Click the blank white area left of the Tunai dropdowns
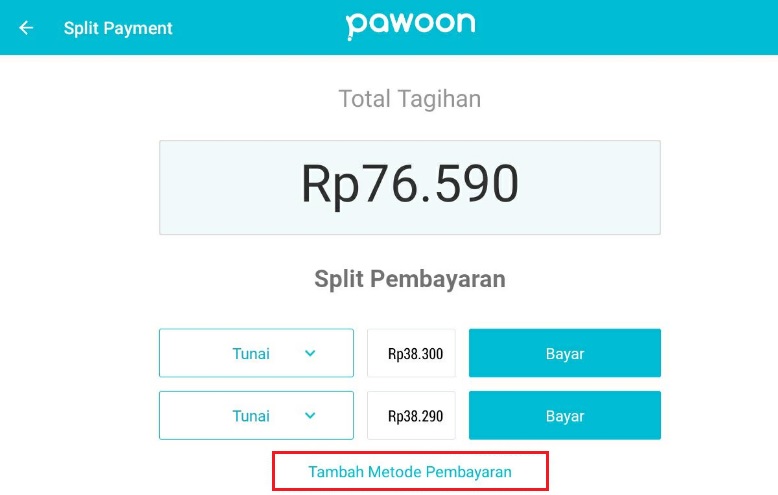This screenshot has width=778, height=495. tap(80, 385)
